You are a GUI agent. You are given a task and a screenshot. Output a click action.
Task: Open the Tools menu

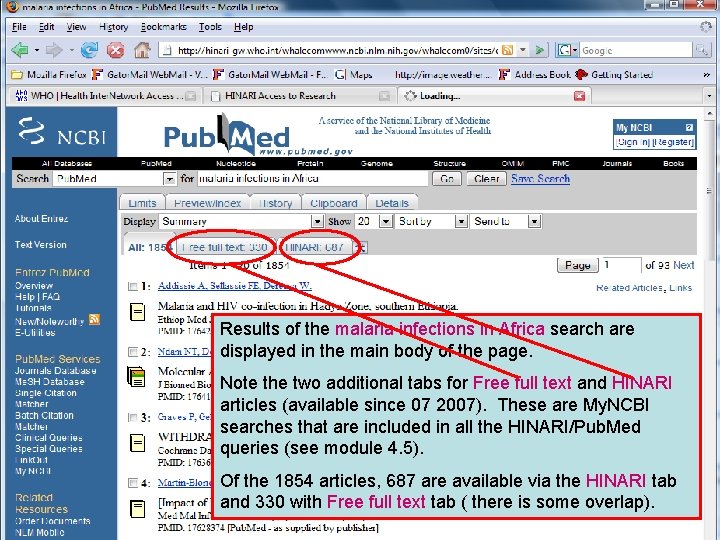coord(210,27)
